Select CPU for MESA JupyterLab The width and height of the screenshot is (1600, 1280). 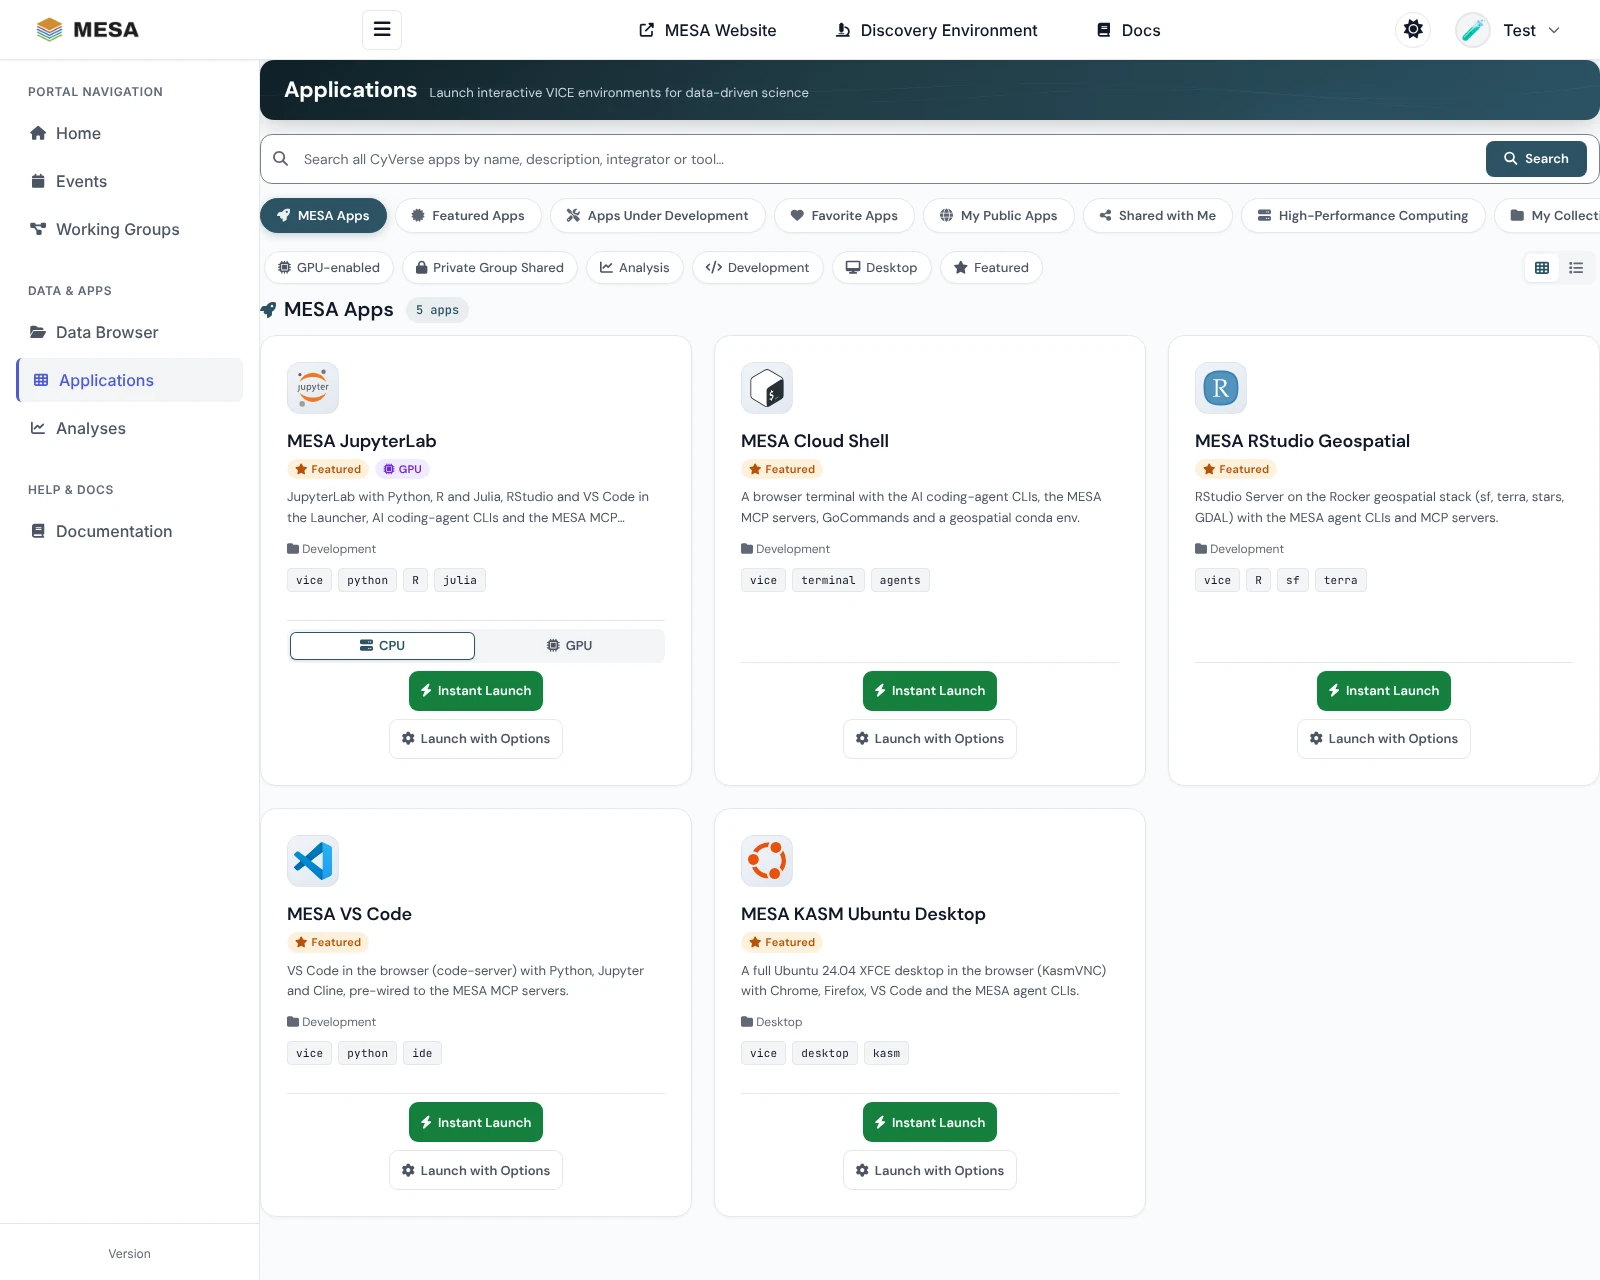[382, 646]
